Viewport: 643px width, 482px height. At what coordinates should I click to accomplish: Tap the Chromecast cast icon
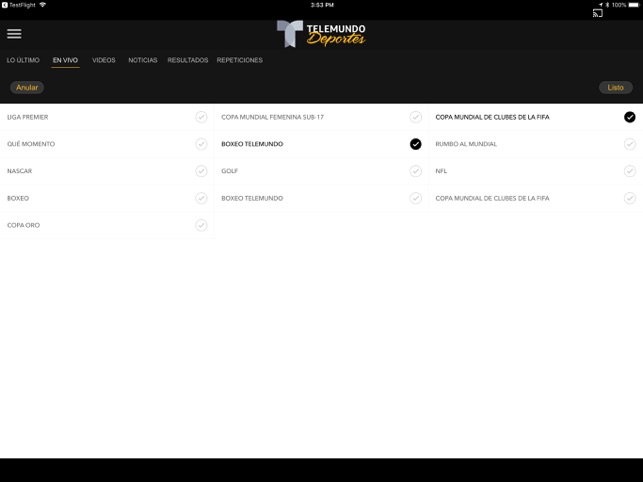[597, 13]
